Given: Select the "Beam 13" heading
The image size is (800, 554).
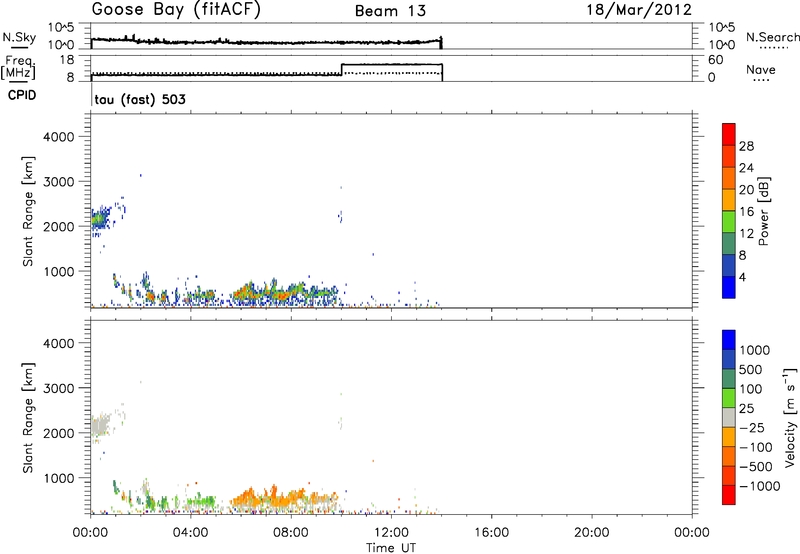Looking at the screenshot, I should tap(390, 11).
